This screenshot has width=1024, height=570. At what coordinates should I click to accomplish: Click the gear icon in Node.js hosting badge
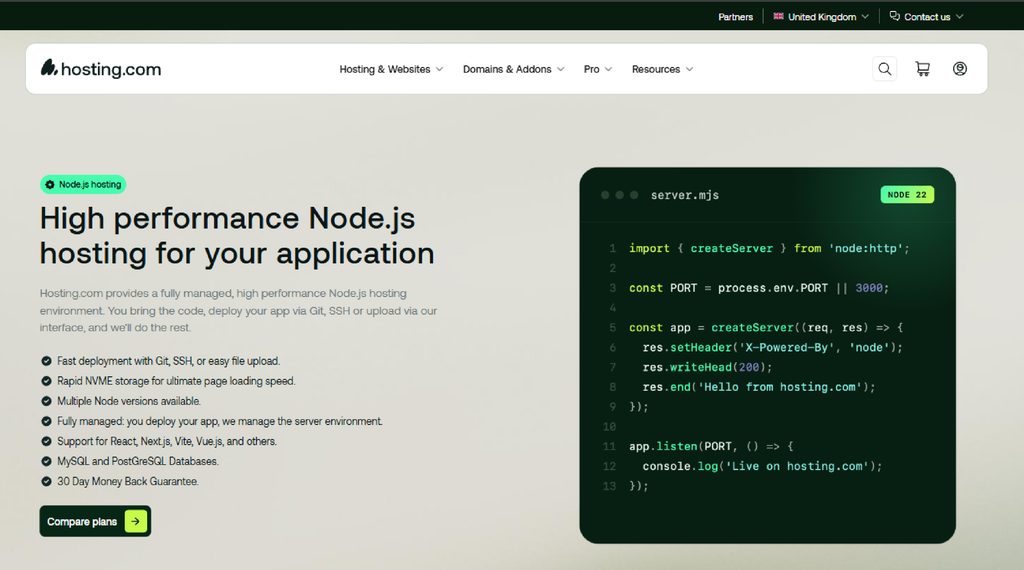(x=50, y=185)
